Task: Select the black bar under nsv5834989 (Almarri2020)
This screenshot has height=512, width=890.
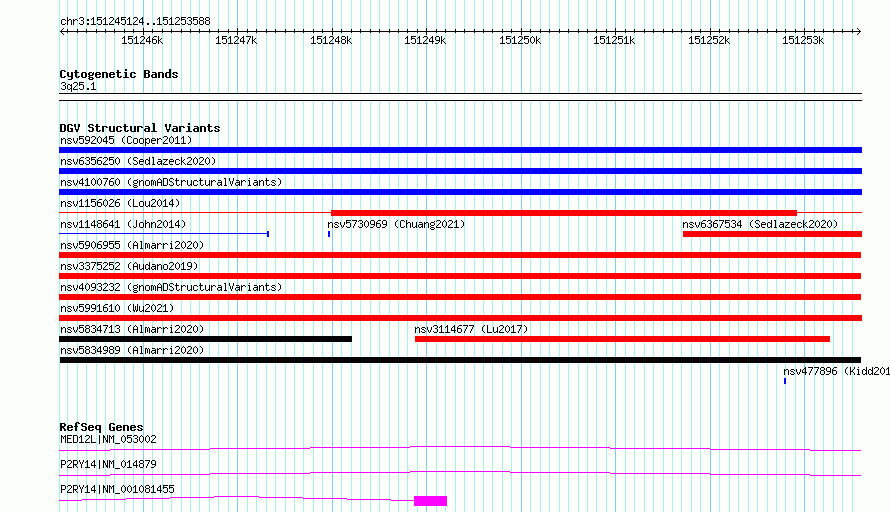Action: point(460,360)
